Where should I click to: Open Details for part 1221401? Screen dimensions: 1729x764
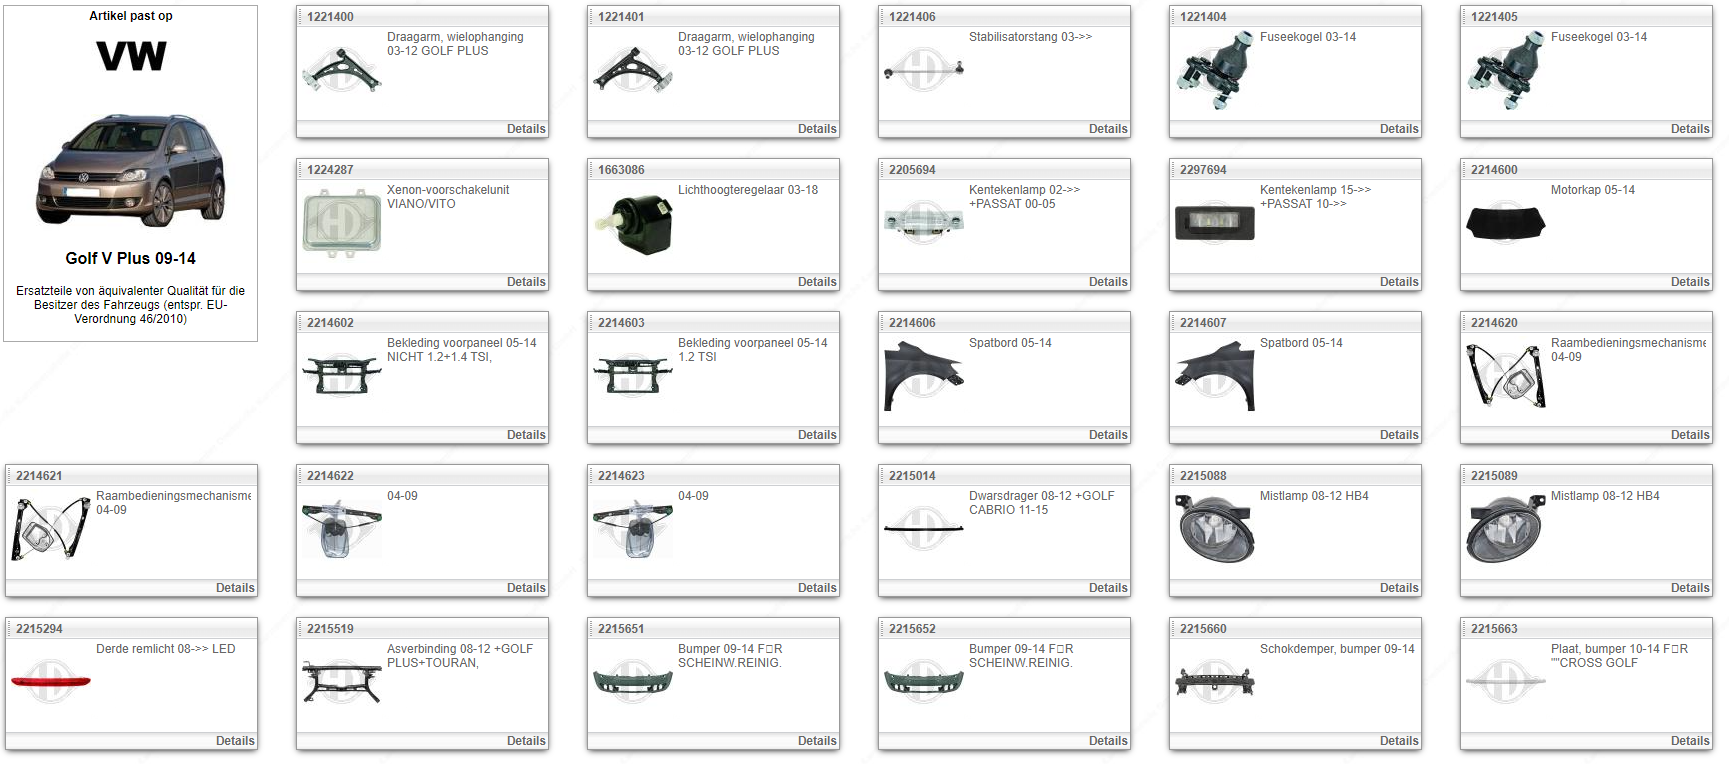(816, 129)
